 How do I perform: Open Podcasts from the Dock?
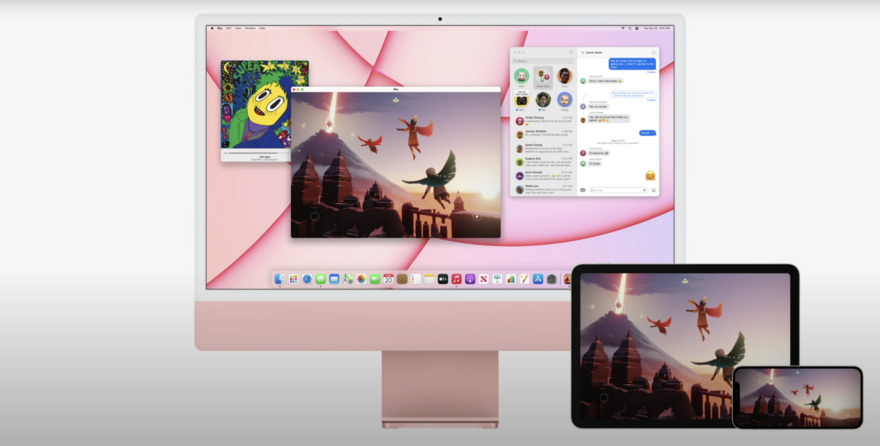pos(470,279)
